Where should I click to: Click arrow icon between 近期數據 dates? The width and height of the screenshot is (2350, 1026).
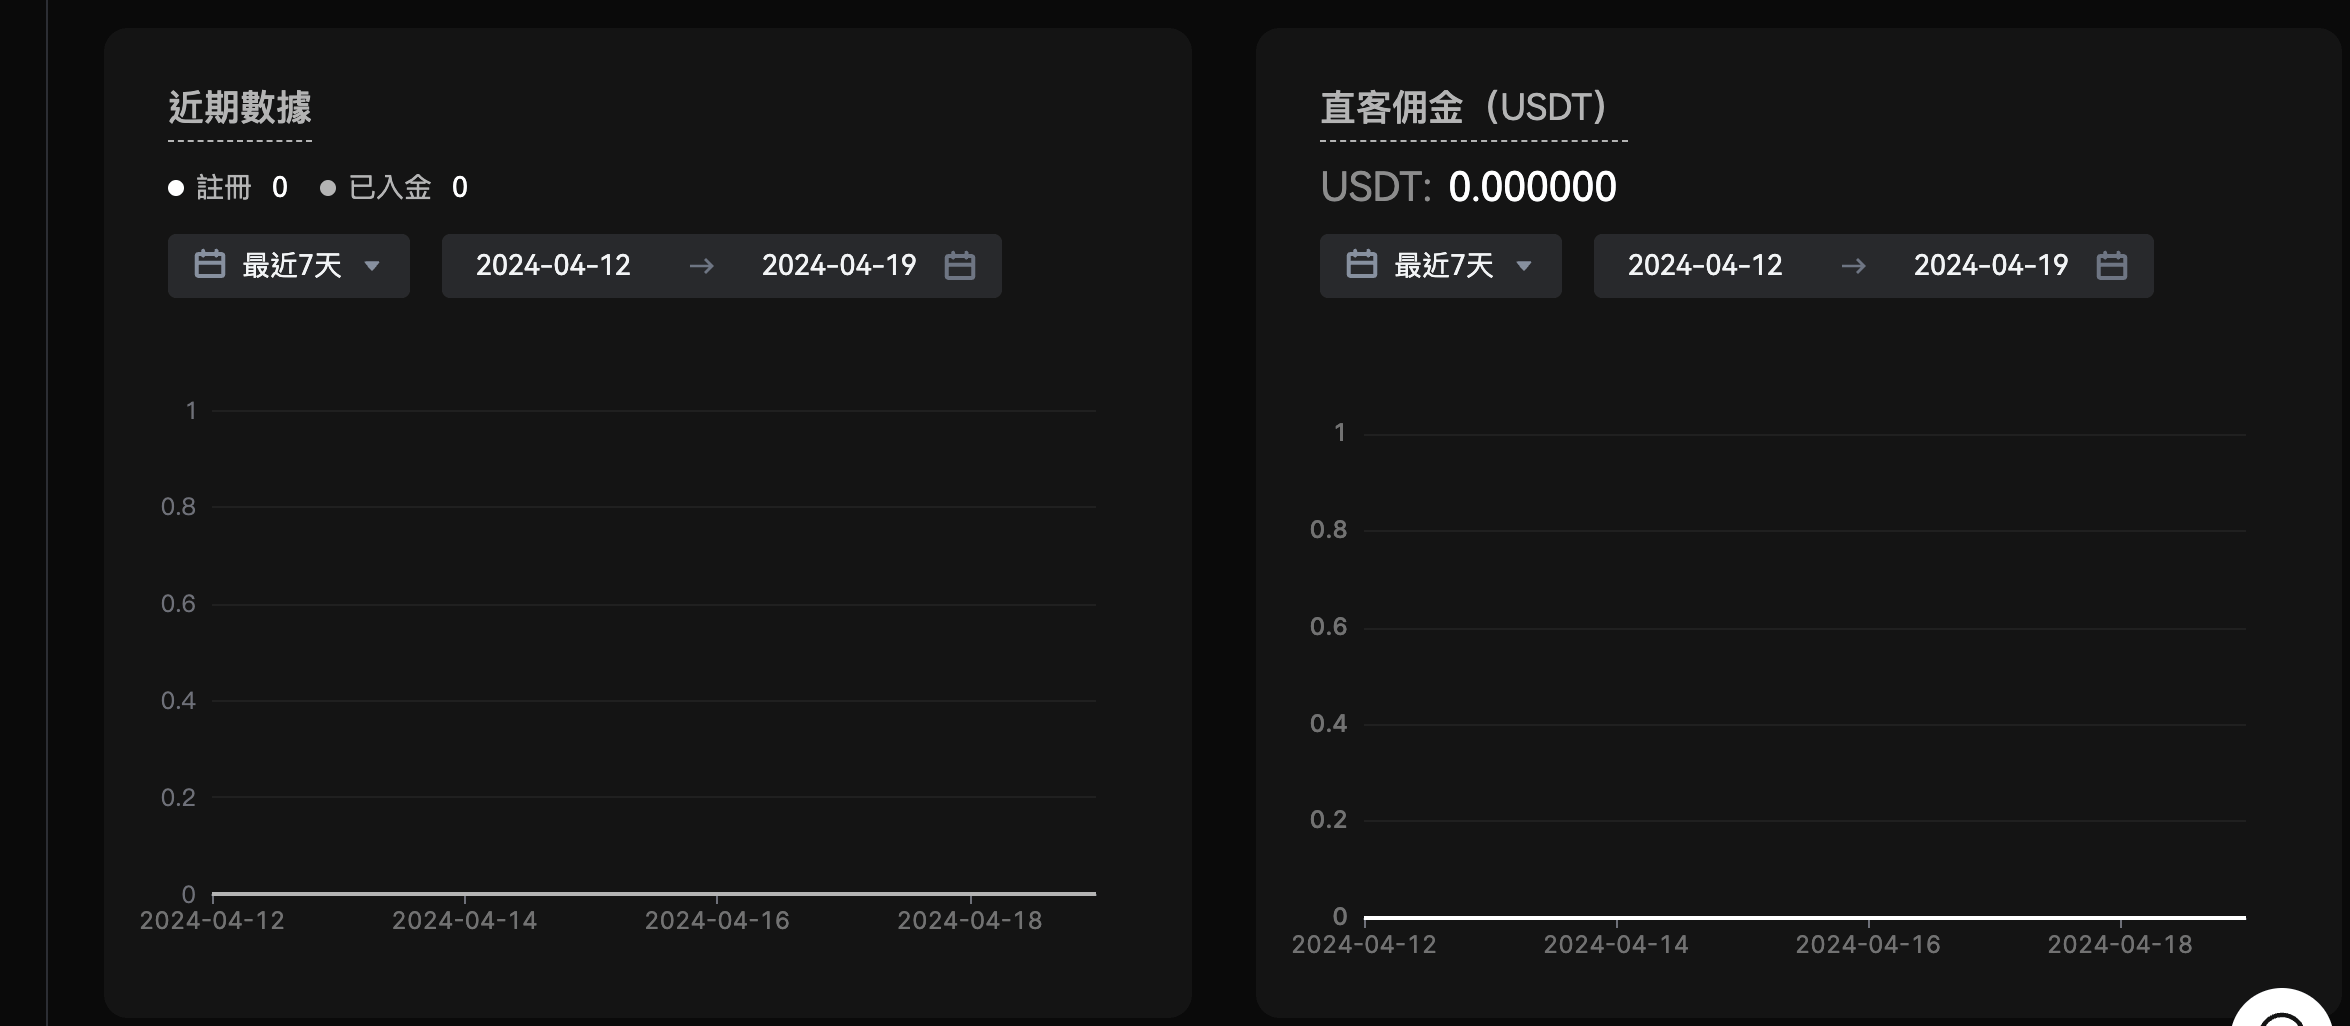(701, 266)
